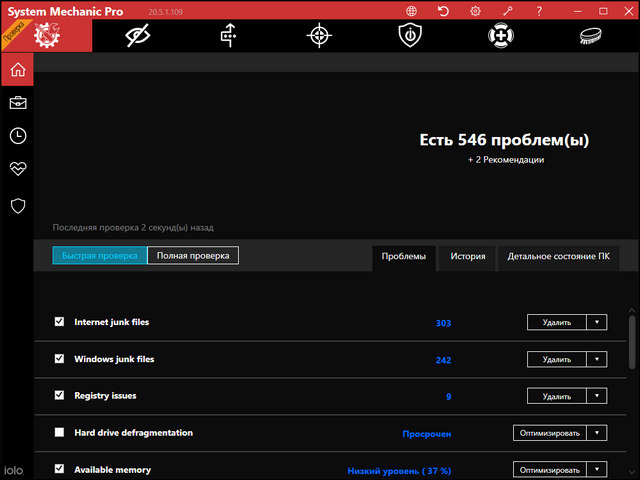Switch to the История tab
The height and width of the screenshot is (480, 640).
(467, 257)
